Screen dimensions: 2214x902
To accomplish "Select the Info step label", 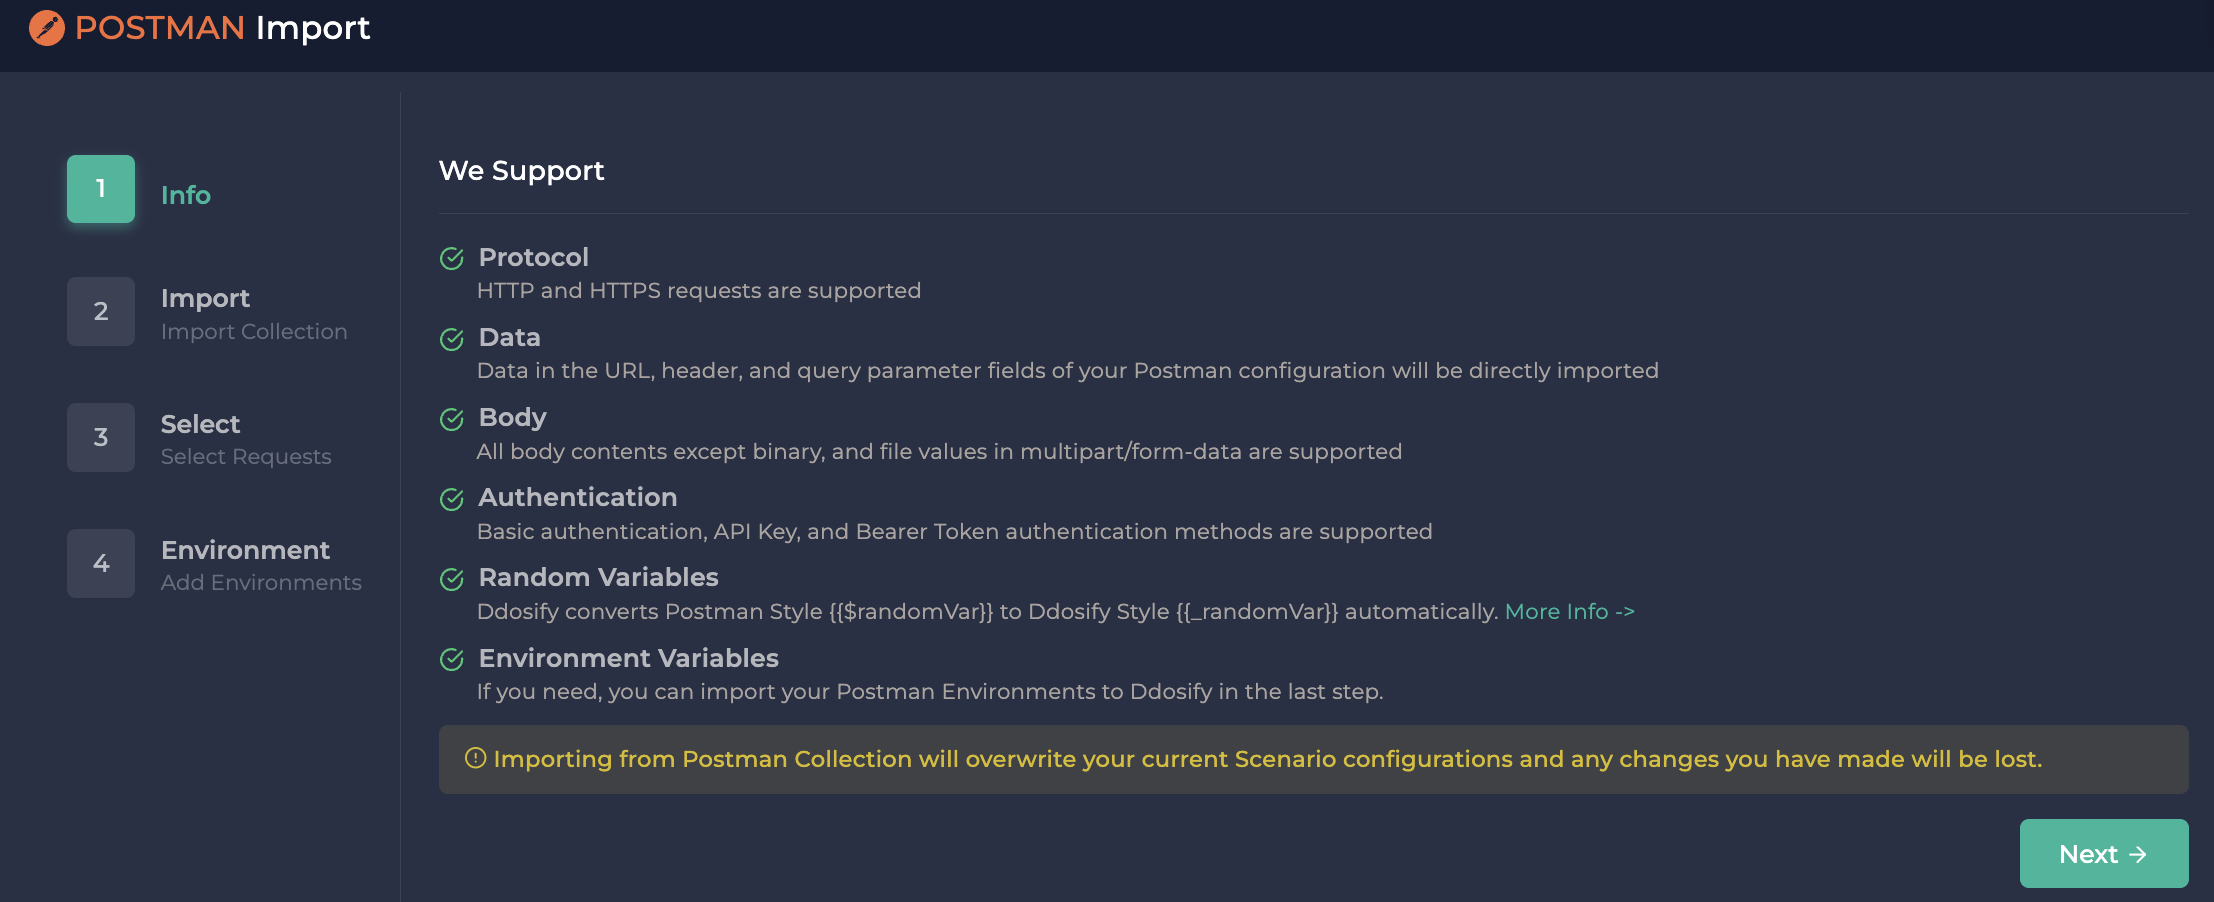I will pyautogui.click(x=186, y=195).
